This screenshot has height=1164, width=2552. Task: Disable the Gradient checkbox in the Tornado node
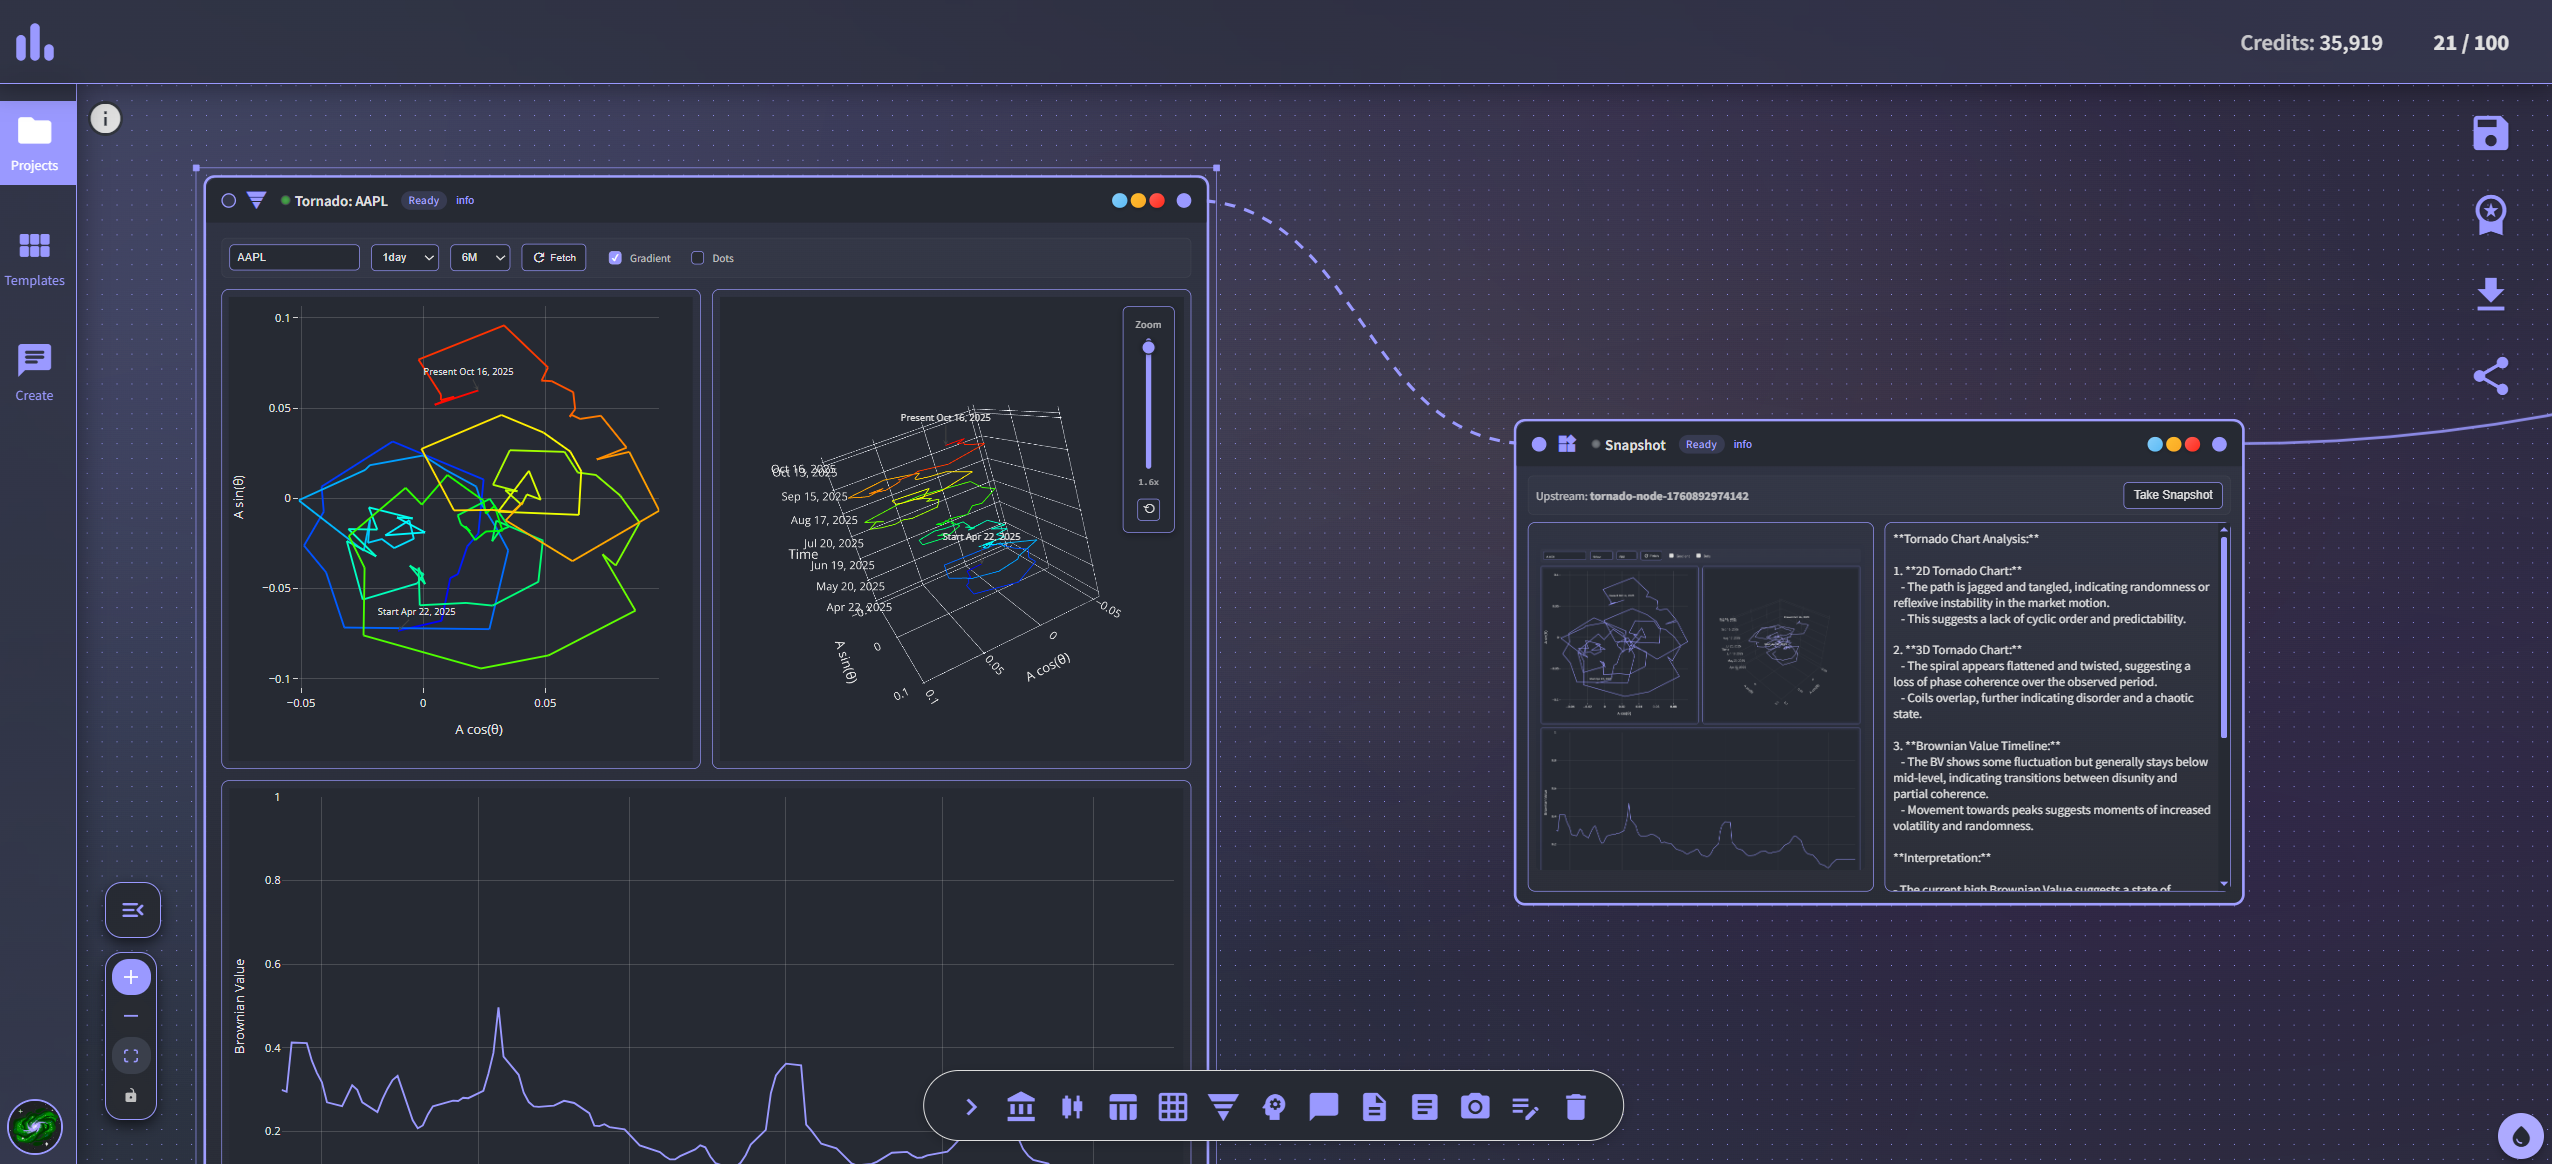coord(615,257)
